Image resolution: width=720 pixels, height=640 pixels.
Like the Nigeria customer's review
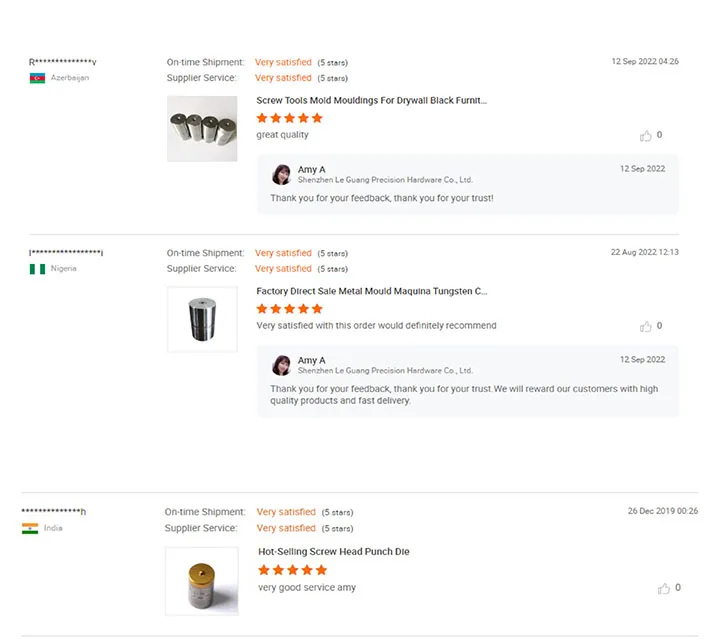tap(646, 327)
